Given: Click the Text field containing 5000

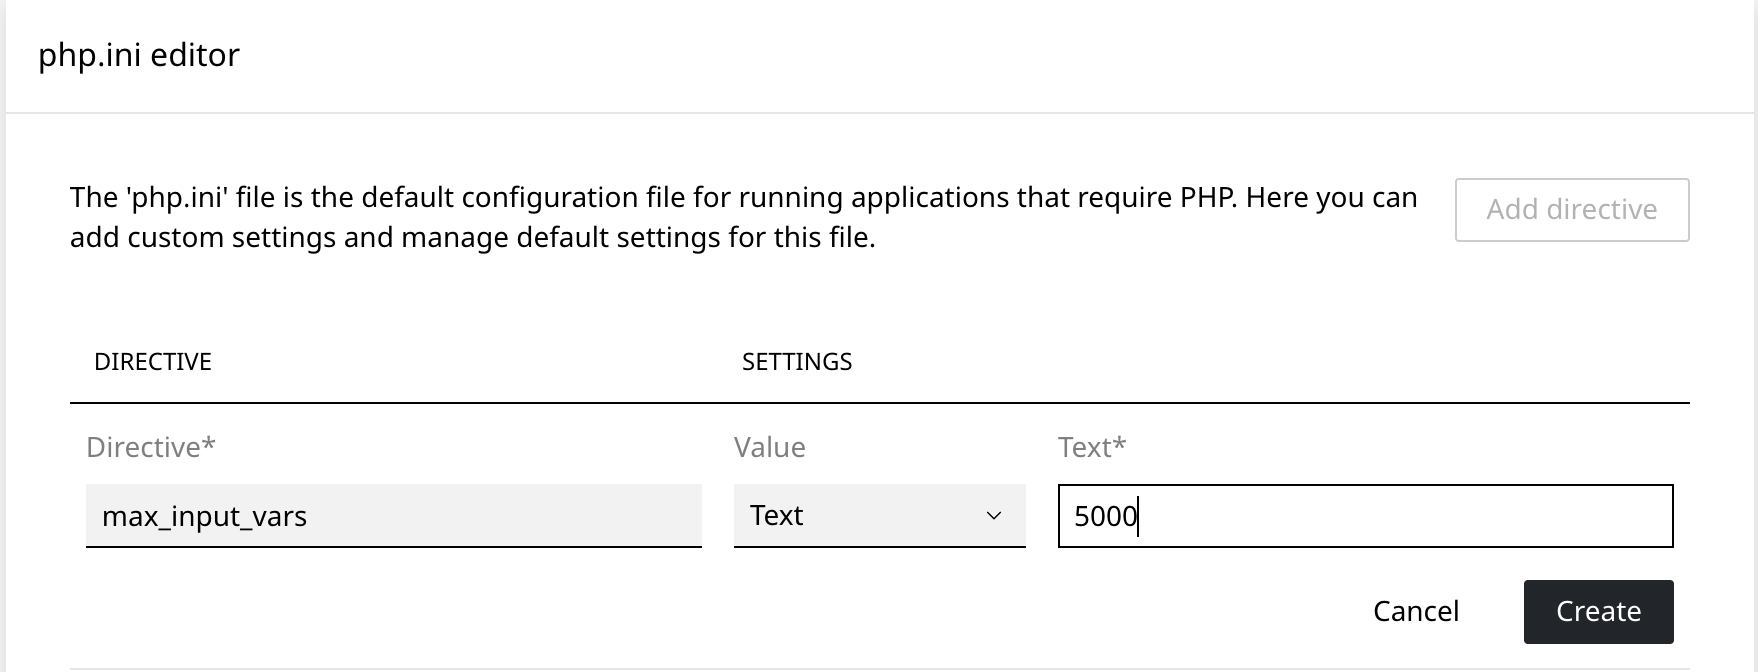Looking at the screenshot, I should pyautogui.click(x=1365, y=516).
